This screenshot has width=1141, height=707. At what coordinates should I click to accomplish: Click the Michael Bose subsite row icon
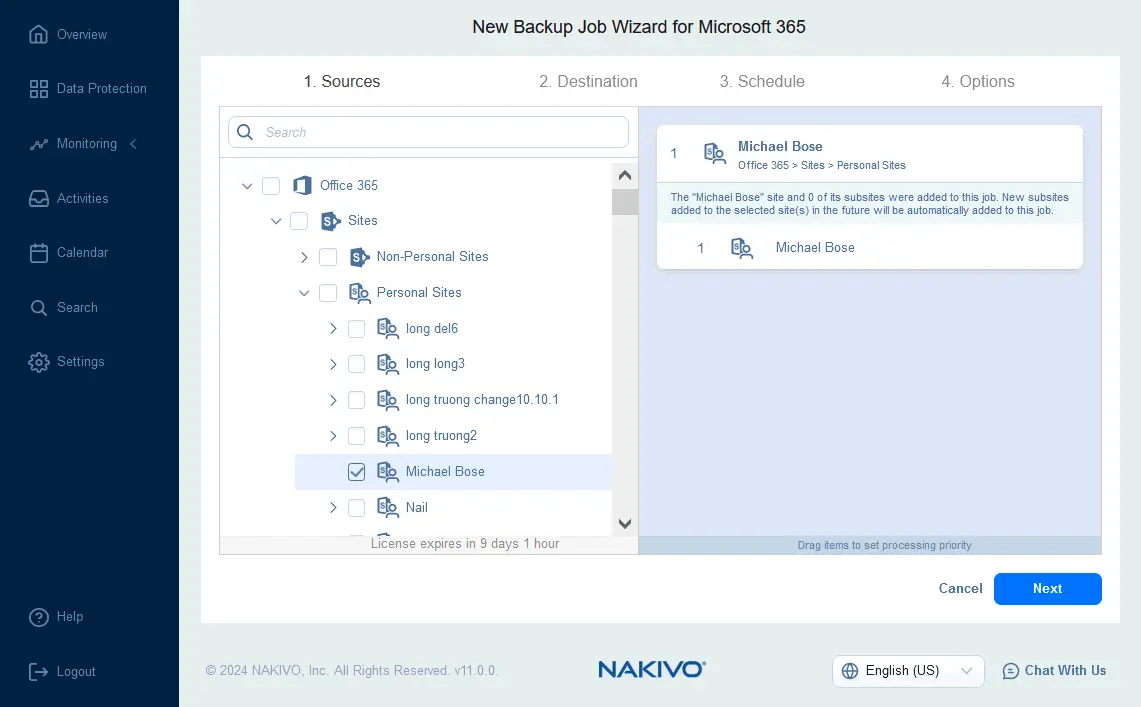click(x=742, y=248)
